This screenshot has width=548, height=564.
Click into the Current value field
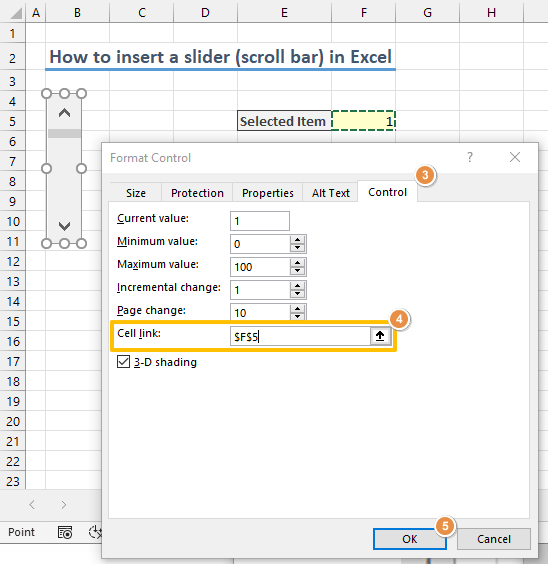(260, 221)
